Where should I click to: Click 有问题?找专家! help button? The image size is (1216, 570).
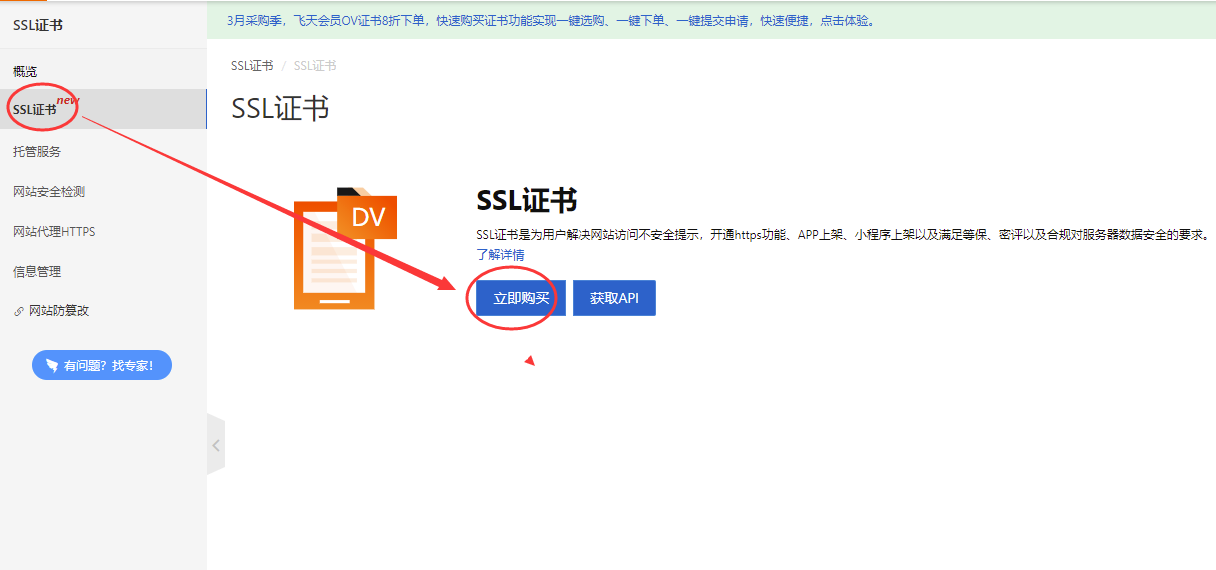pyautogui.click(x=102, y=365)
